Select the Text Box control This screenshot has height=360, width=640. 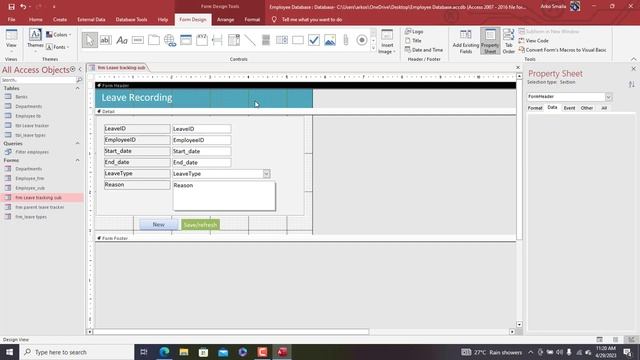click(x=105, y=40)
